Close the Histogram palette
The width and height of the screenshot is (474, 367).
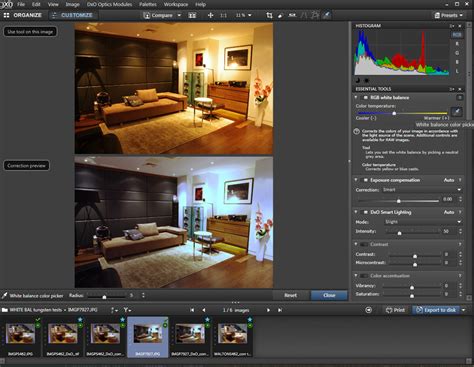pos(460,26)
